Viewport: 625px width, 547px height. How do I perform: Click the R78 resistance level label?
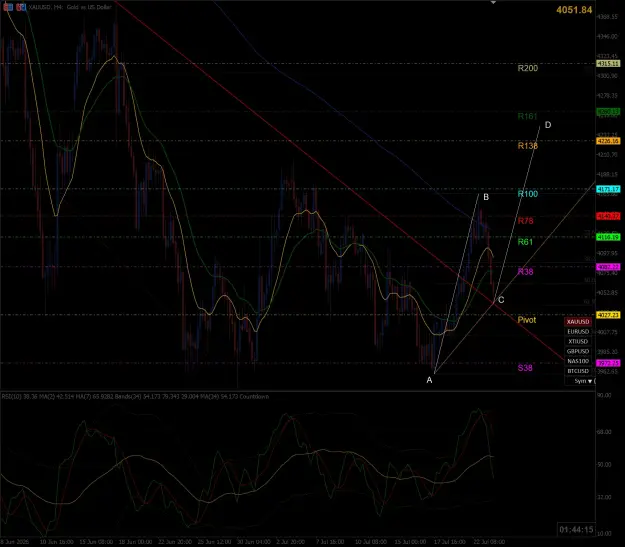click(525, 221)
